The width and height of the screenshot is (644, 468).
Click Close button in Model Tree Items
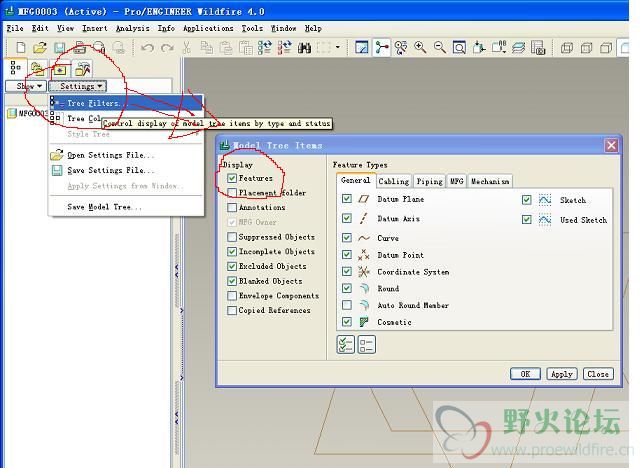(x=598, y=374)
